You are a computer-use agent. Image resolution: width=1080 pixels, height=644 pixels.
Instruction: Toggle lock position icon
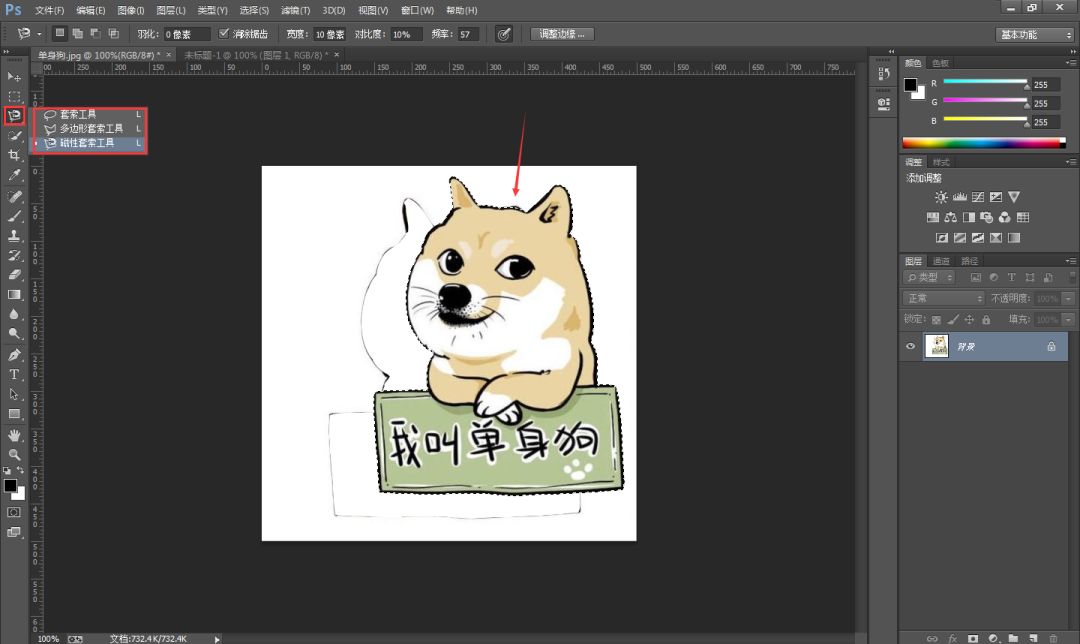click(x=969, y=320)
